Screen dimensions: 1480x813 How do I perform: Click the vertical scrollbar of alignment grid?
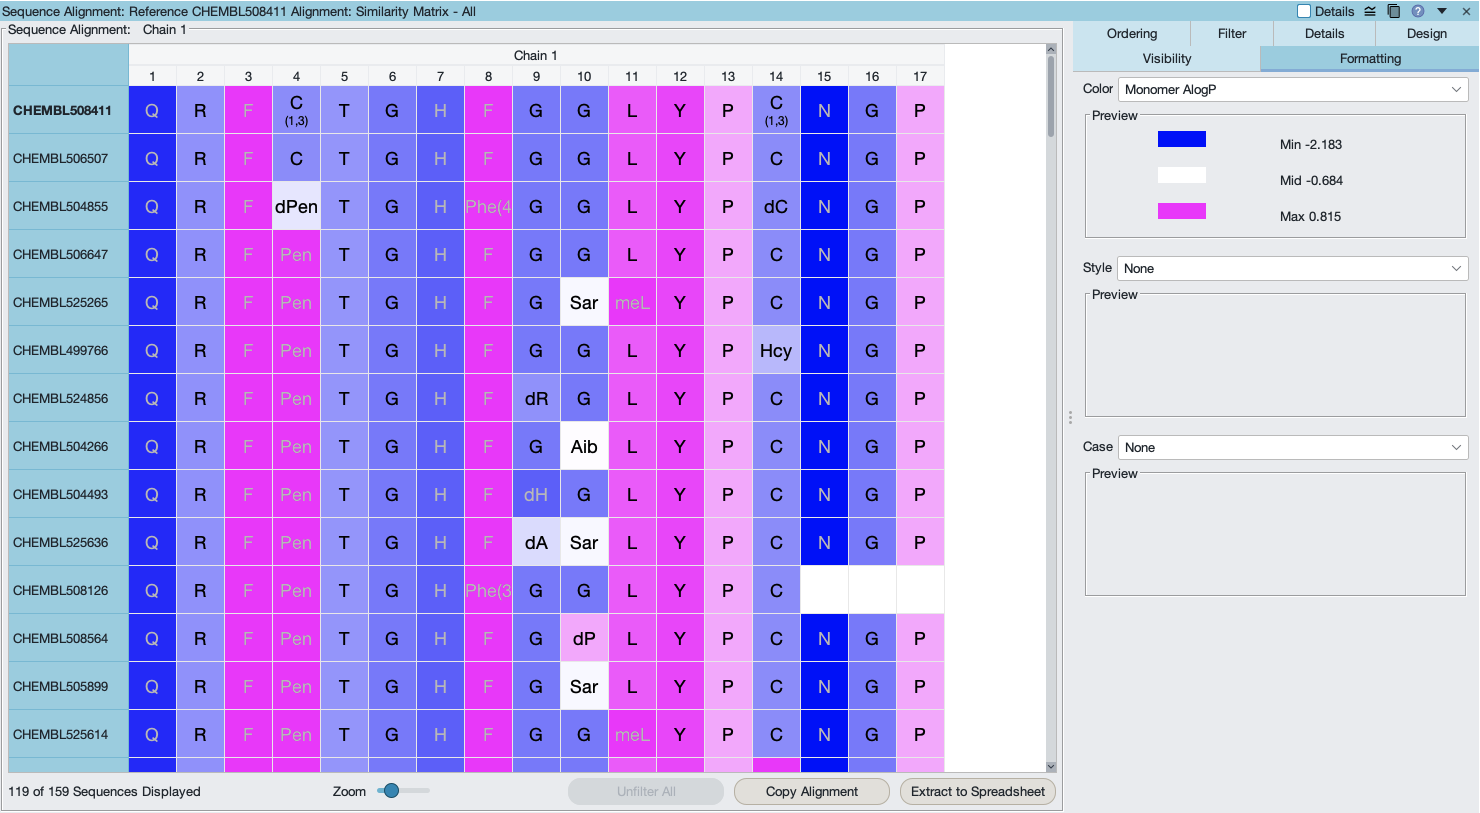click(1051, 96)
